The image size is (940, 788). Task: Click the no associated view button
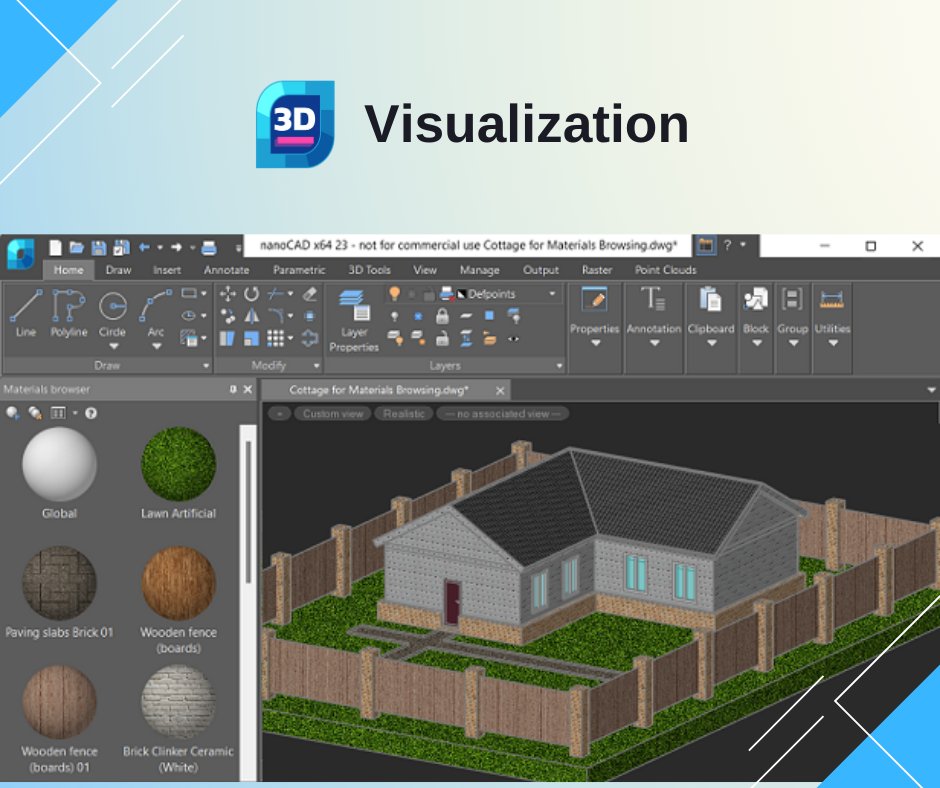(x=502, y=414)
